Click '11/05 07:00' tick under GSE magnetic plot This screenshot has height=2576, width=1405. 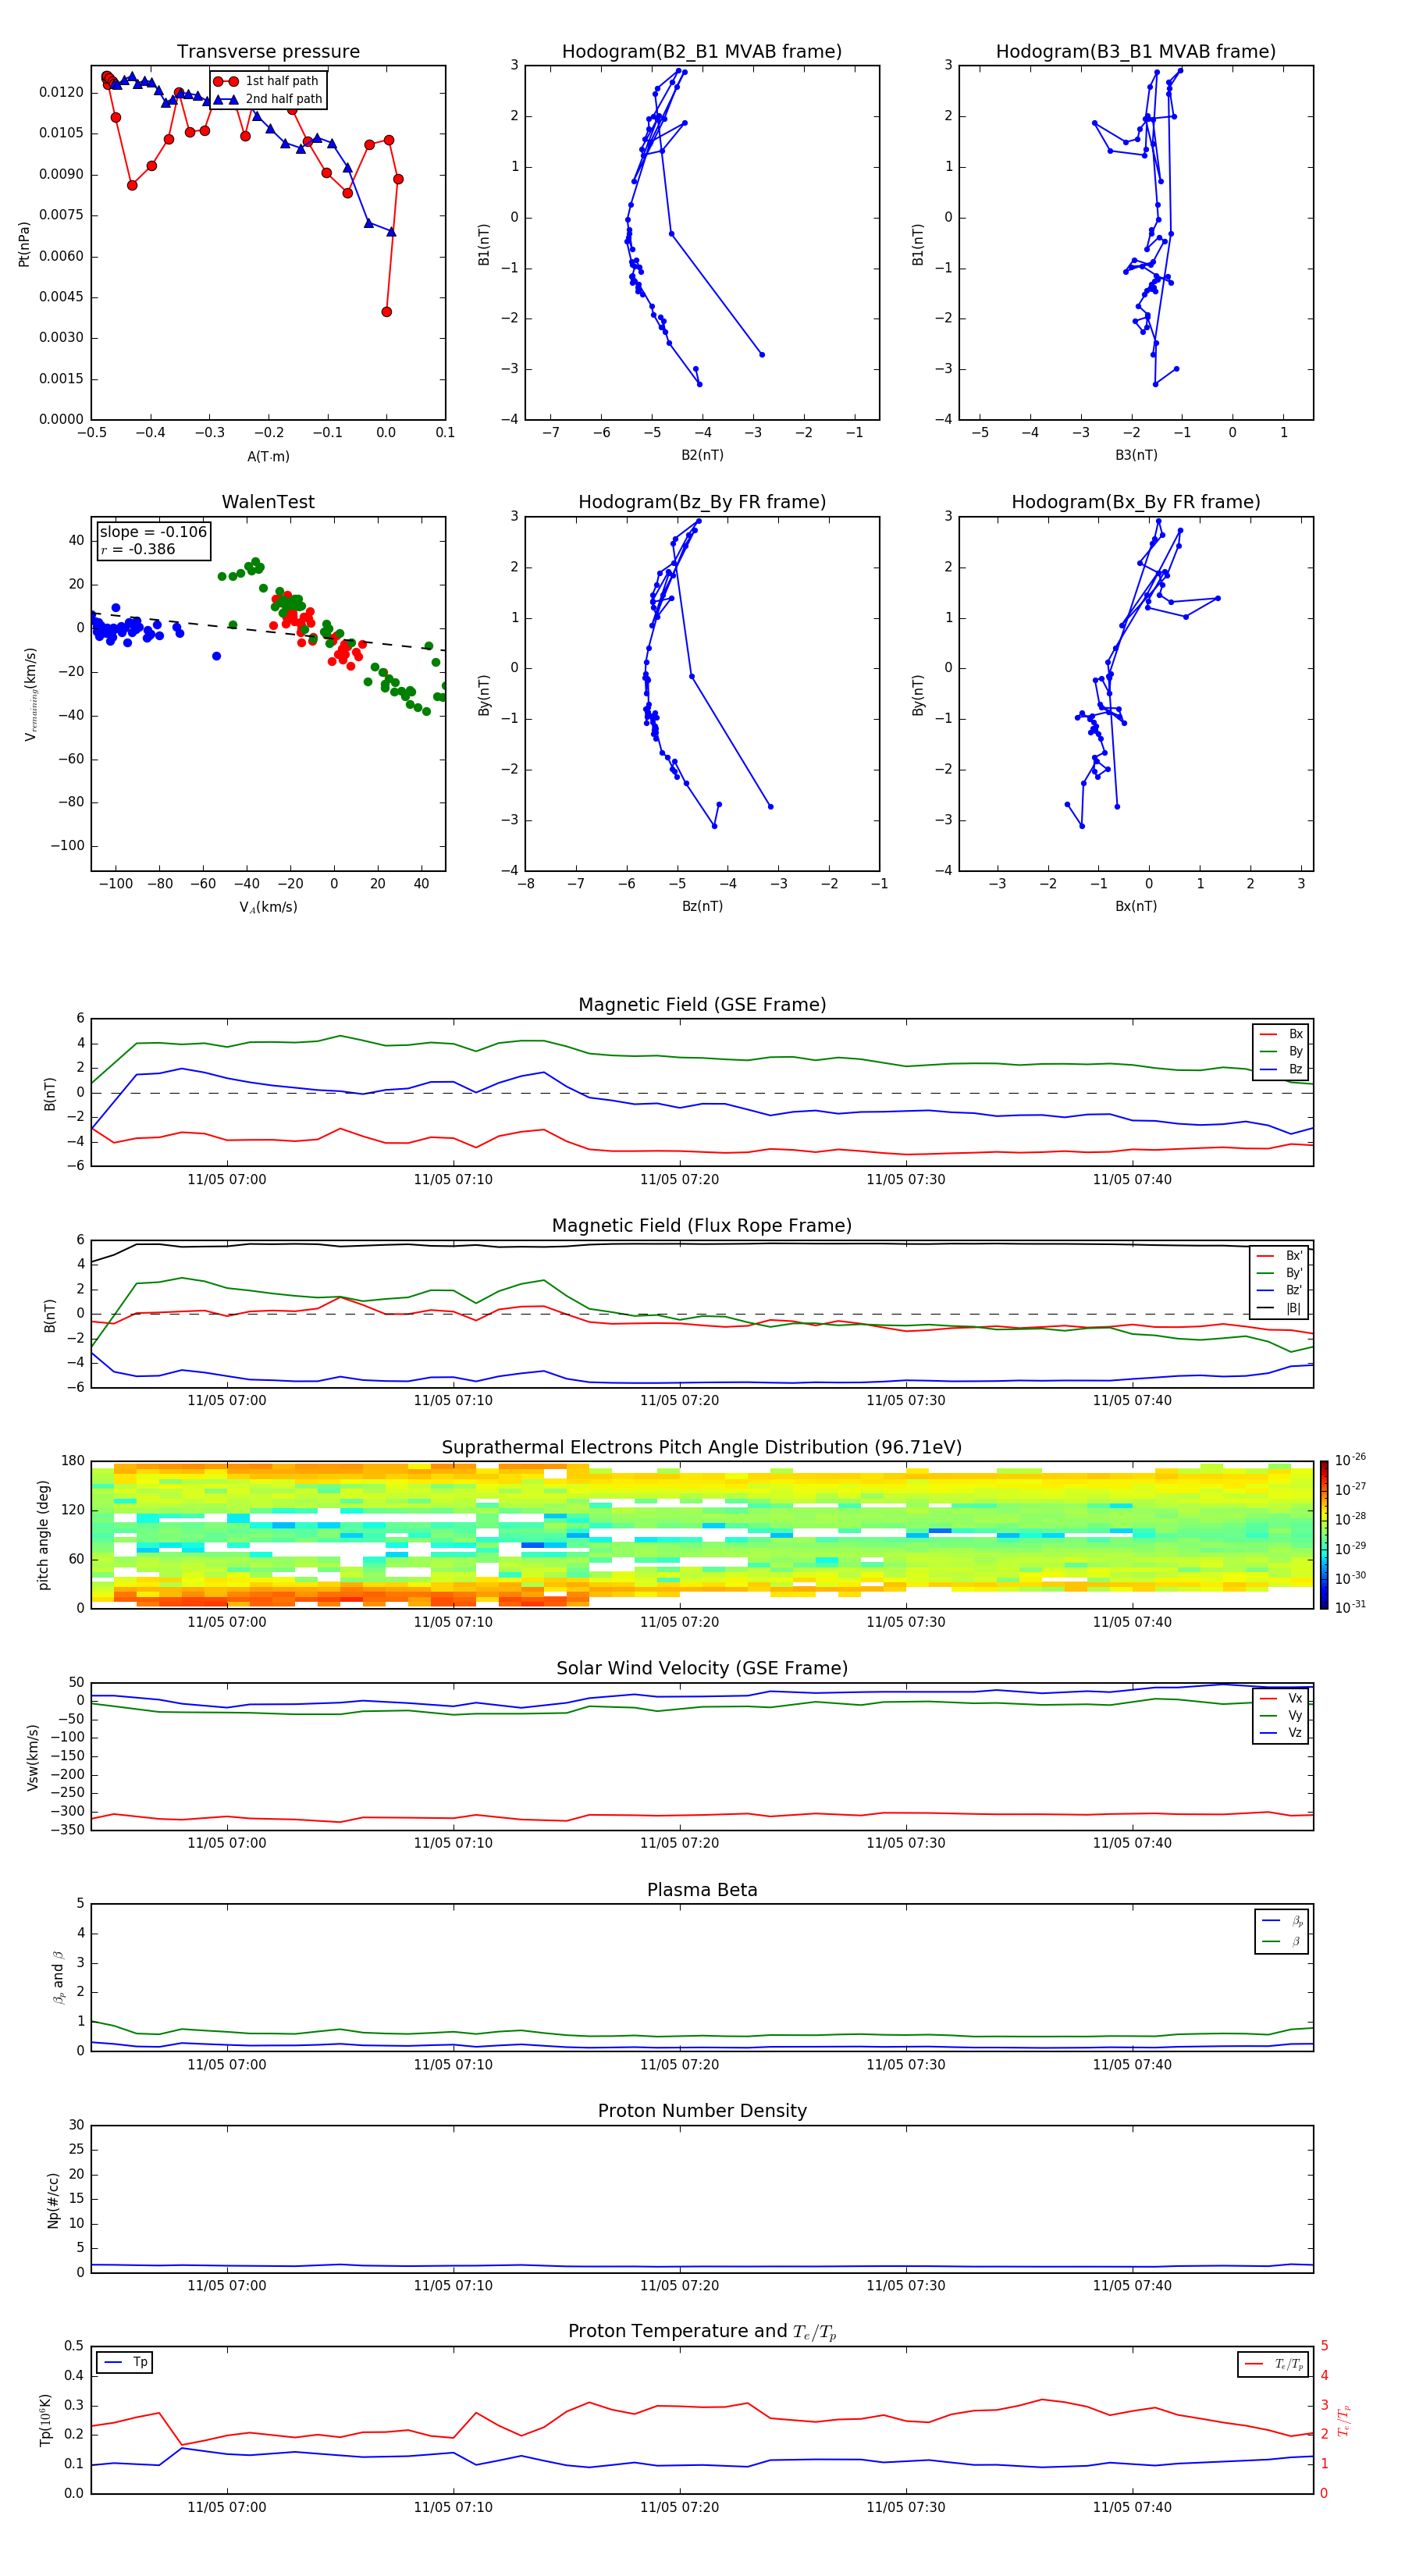pyautogui.click(x=227, y=1180)
